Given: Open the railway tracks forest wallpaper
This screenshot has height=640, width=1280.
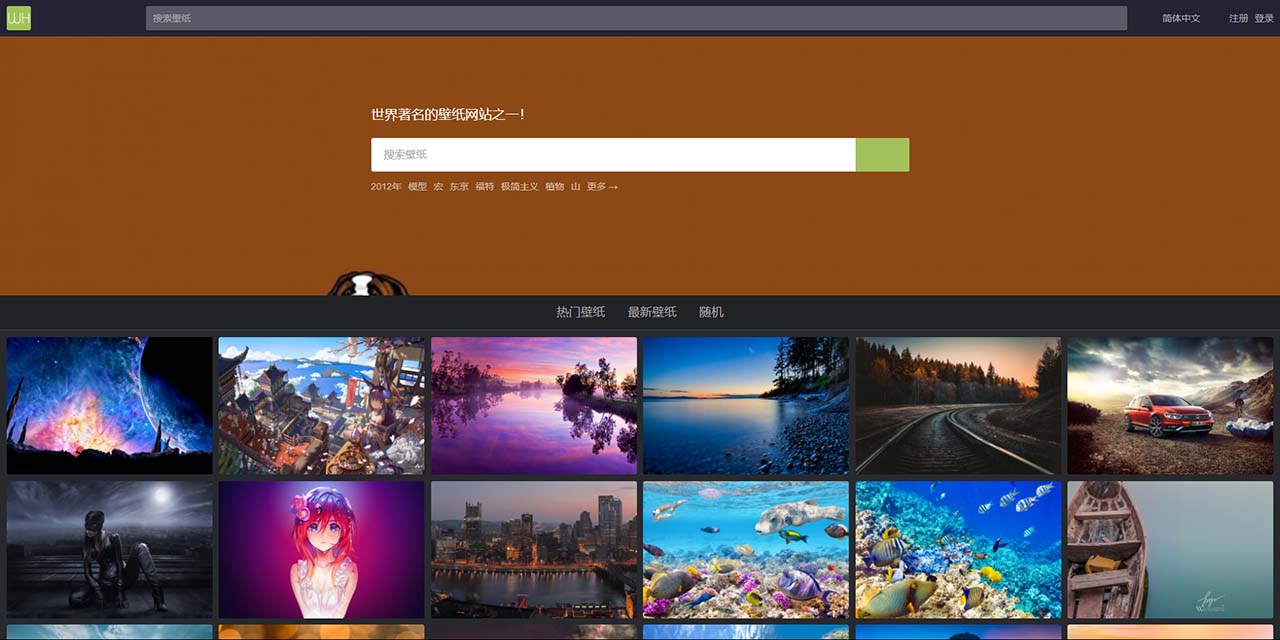Looking at the screenshot, I should coord(958,405).
